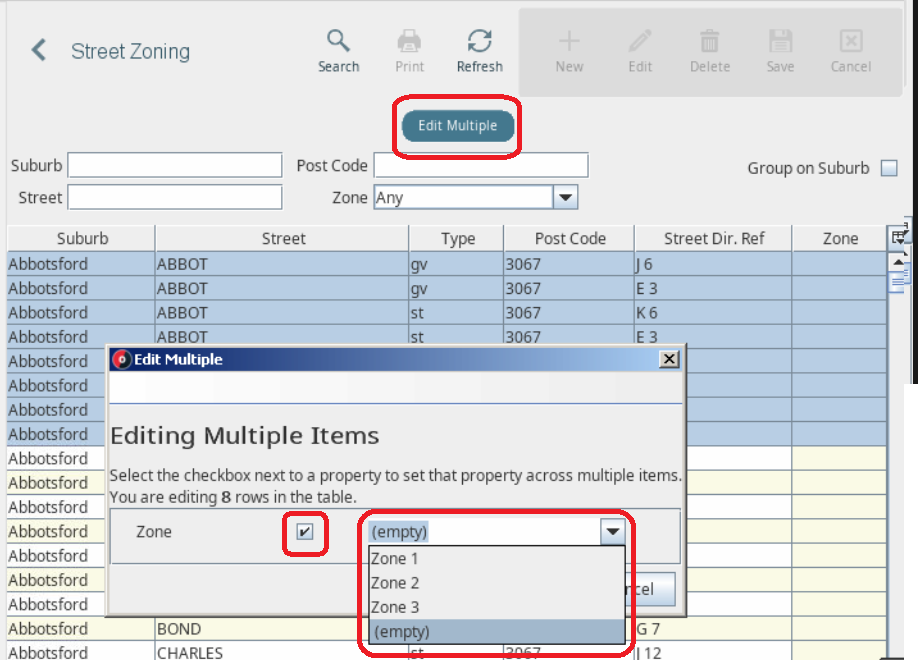Click into the Street filter field
This screenshot has width=919, height=660.
[x=175, y=197]
